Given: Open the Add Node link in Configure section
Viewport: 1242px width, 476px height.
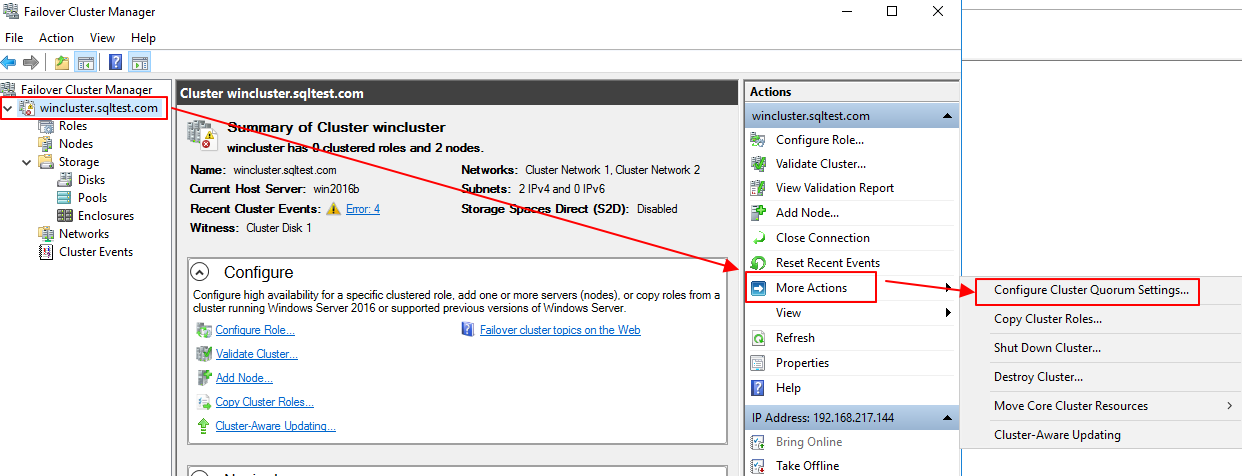Looking at the screenshot, I should pos(244,378).
